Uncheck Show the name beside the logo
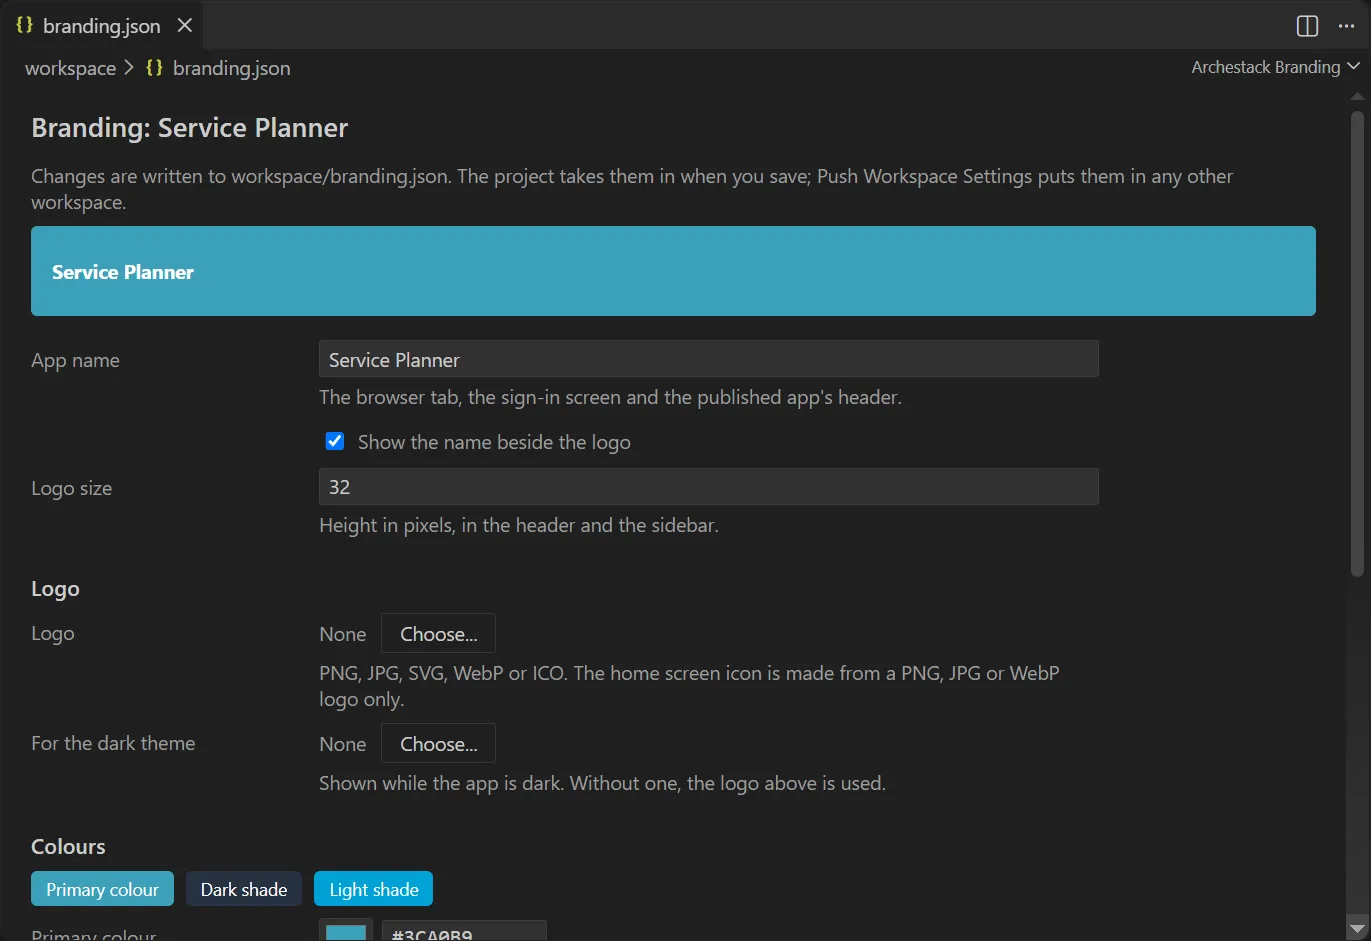 click(335, 441)
